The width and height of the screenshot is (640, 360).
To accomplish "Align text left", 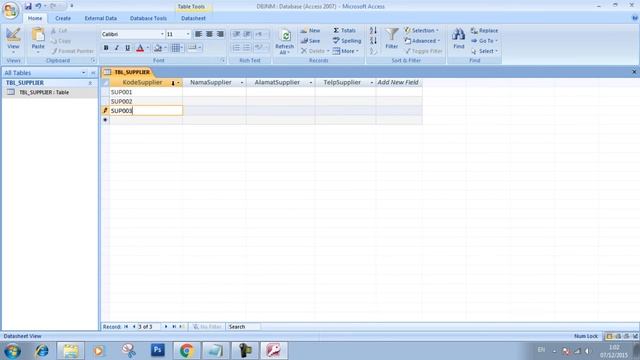I will pyautogui.click(x=198, y=34).
